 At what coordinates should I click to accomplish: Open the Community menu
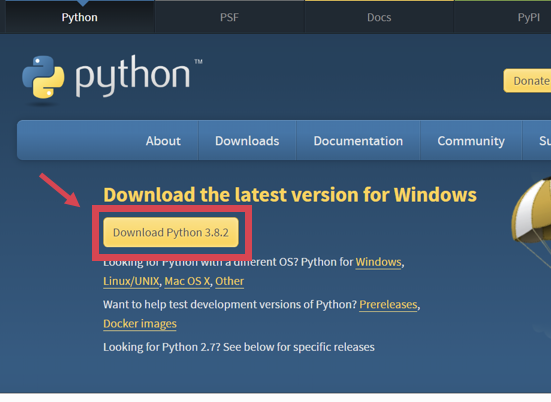(471, 141)
